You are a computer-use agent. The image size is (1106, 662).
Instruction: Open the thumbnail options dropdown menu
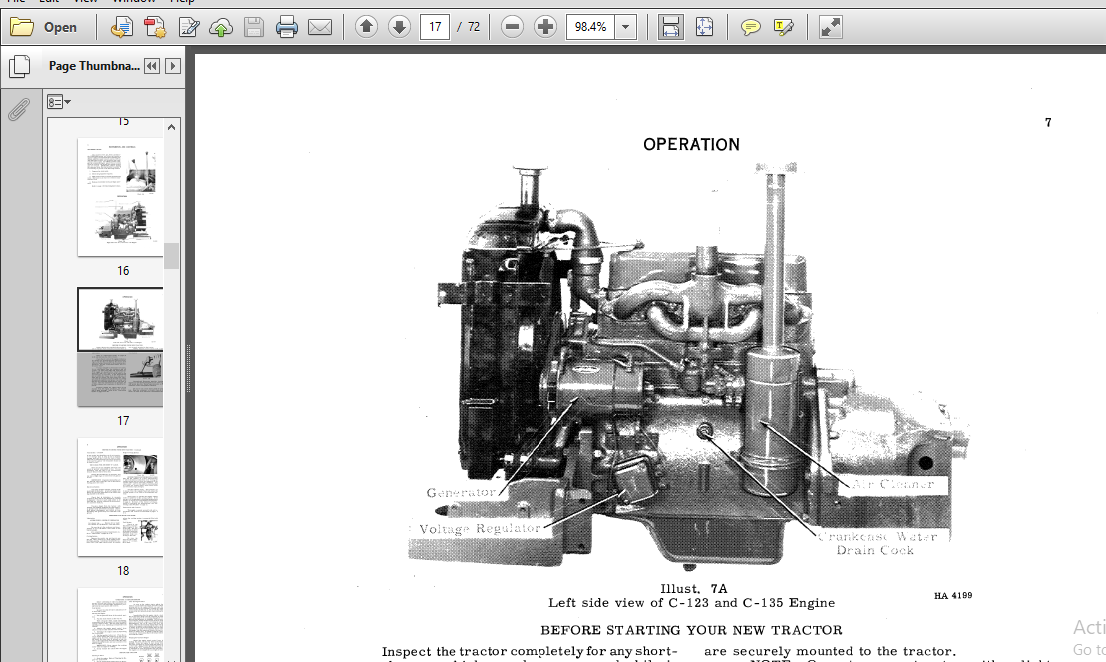pyautogui.click(x=59, y=102)
